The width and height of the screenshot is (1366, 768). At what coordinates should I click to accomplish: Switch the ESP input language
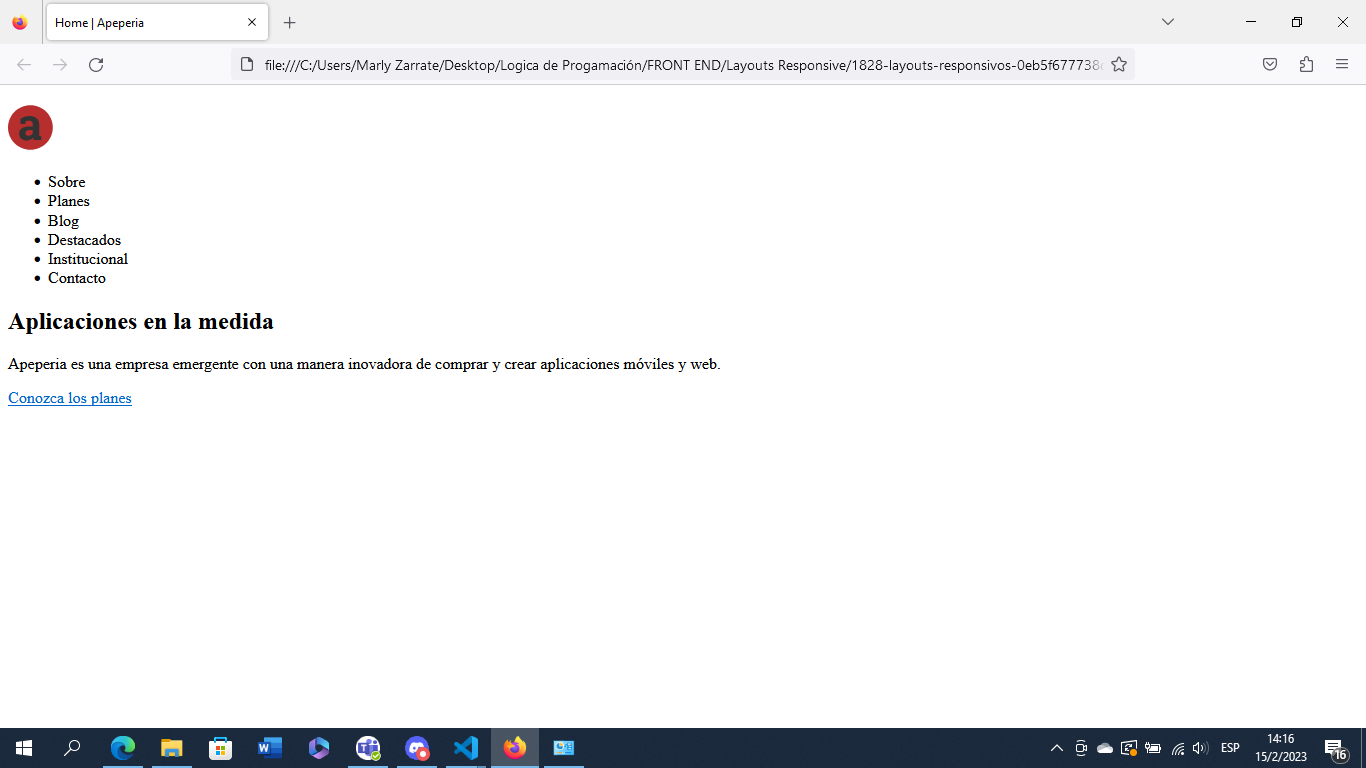1230,748
